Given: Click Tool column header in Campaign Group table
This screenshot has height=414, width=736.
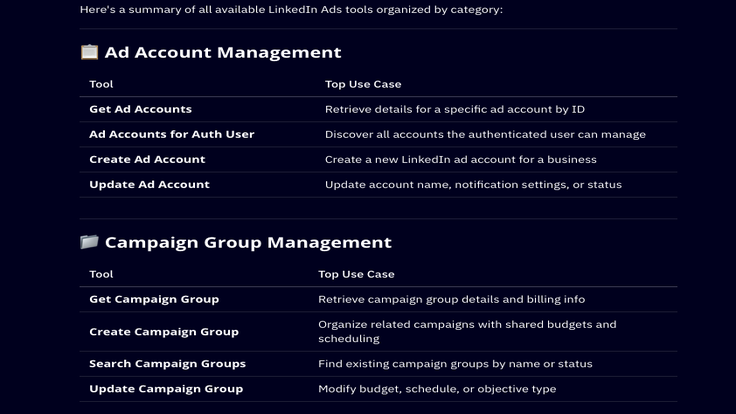Looking at the screenshot, I should click(x=101, y=274).
